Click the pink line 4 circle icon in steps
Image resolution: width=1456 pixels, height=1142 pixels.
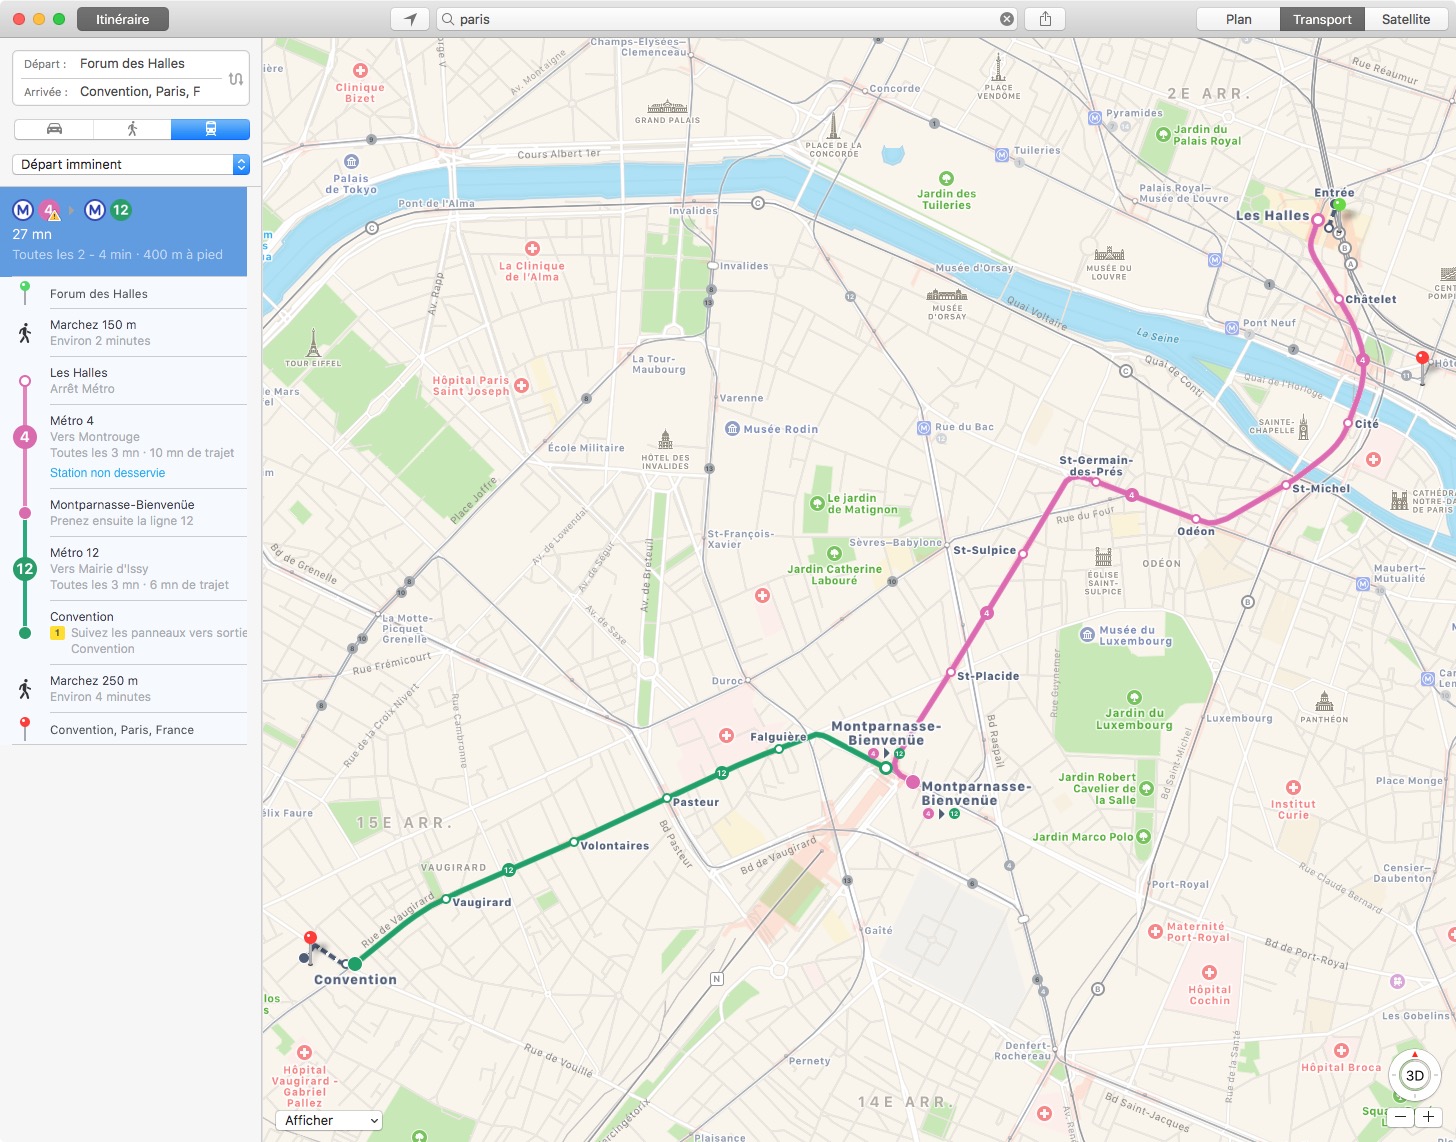tap(25, 437)
